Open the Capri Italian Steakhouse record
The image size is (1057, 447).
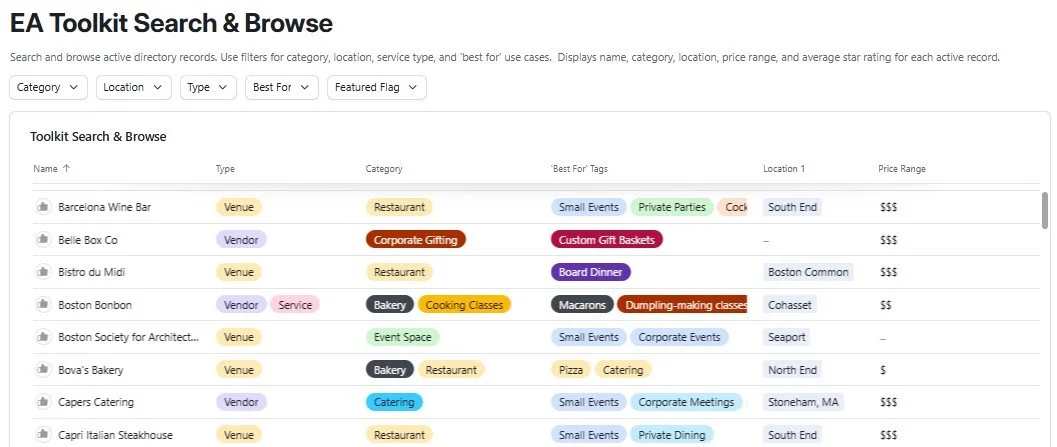[x=115, y=435]
